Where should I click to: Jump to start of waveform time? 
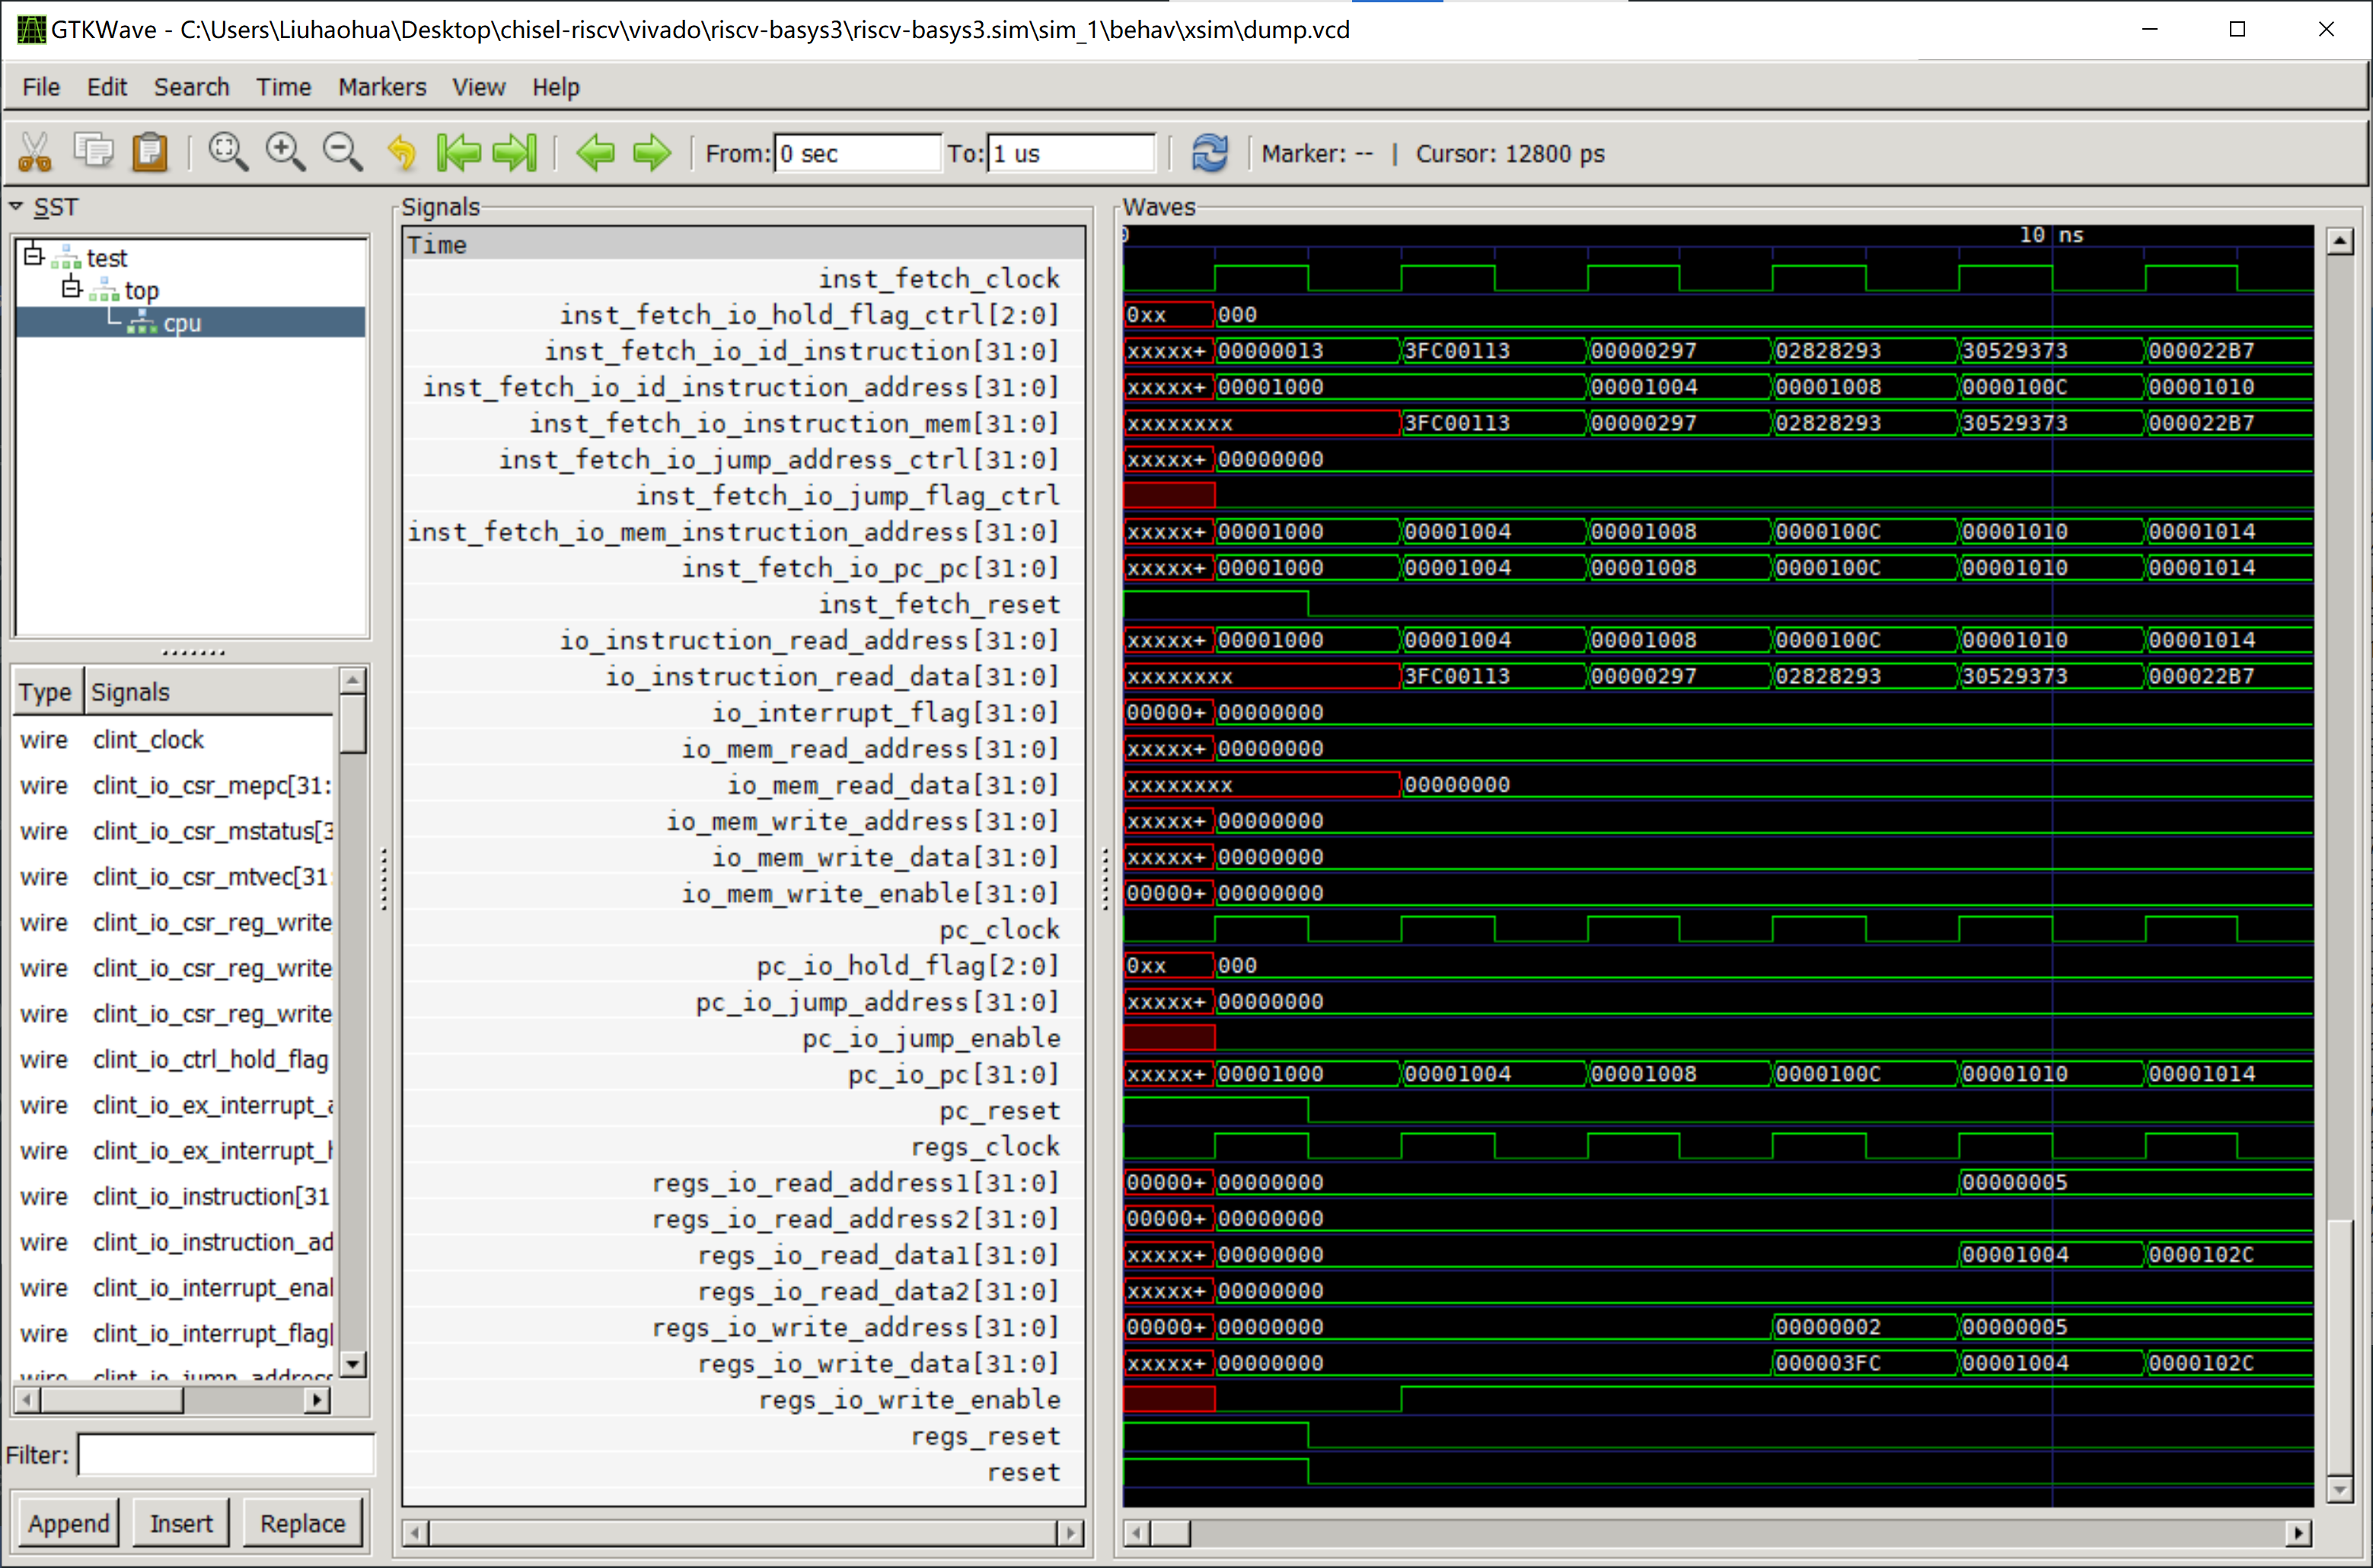(459, 153)
